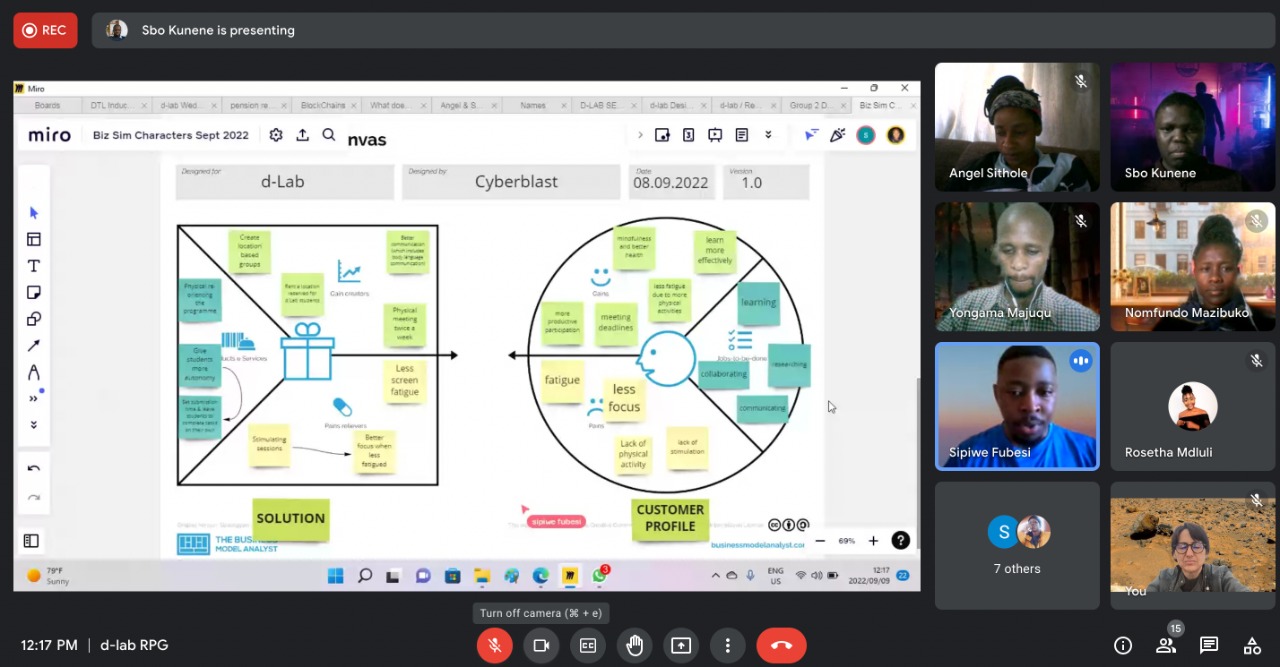
Task: Expand the hidden sidebar tools chevron
Action: 33,398
